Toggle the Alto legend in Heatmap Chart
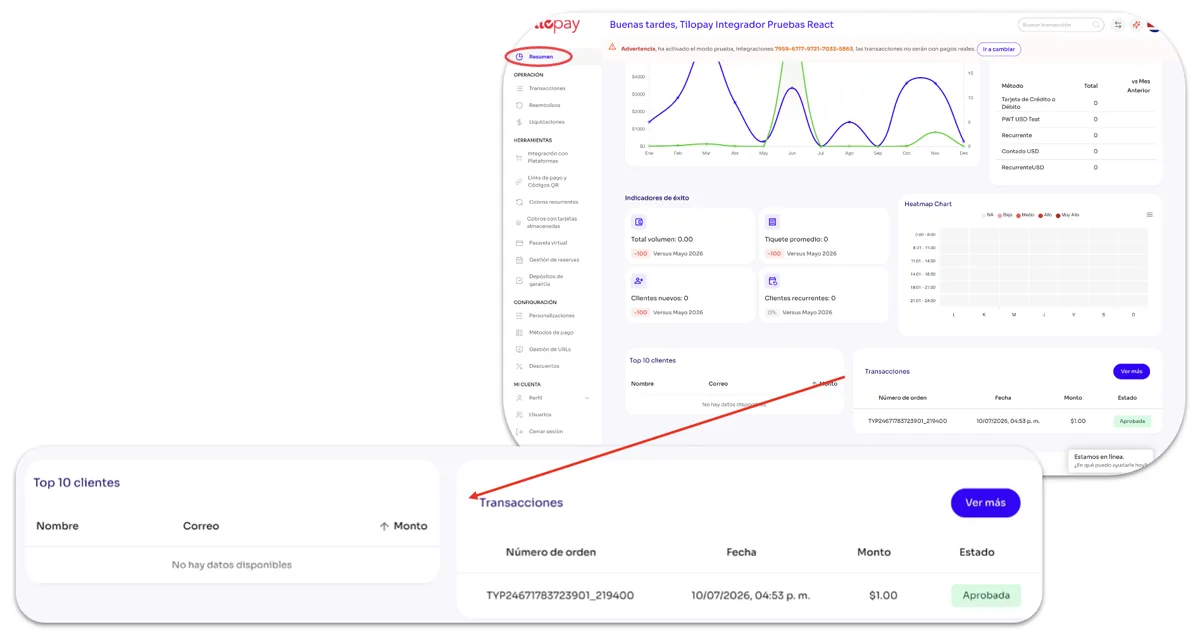1200x636 pixels. click(1046, 215)
